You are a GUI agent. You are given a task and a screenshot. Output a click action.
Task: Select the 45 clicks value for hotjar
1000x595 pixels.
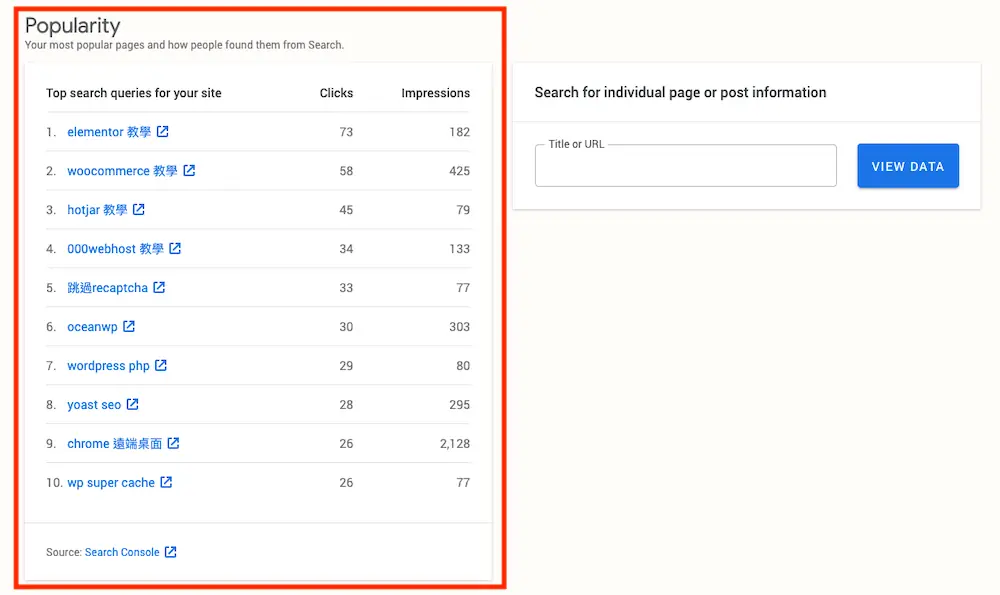point(346,210)
